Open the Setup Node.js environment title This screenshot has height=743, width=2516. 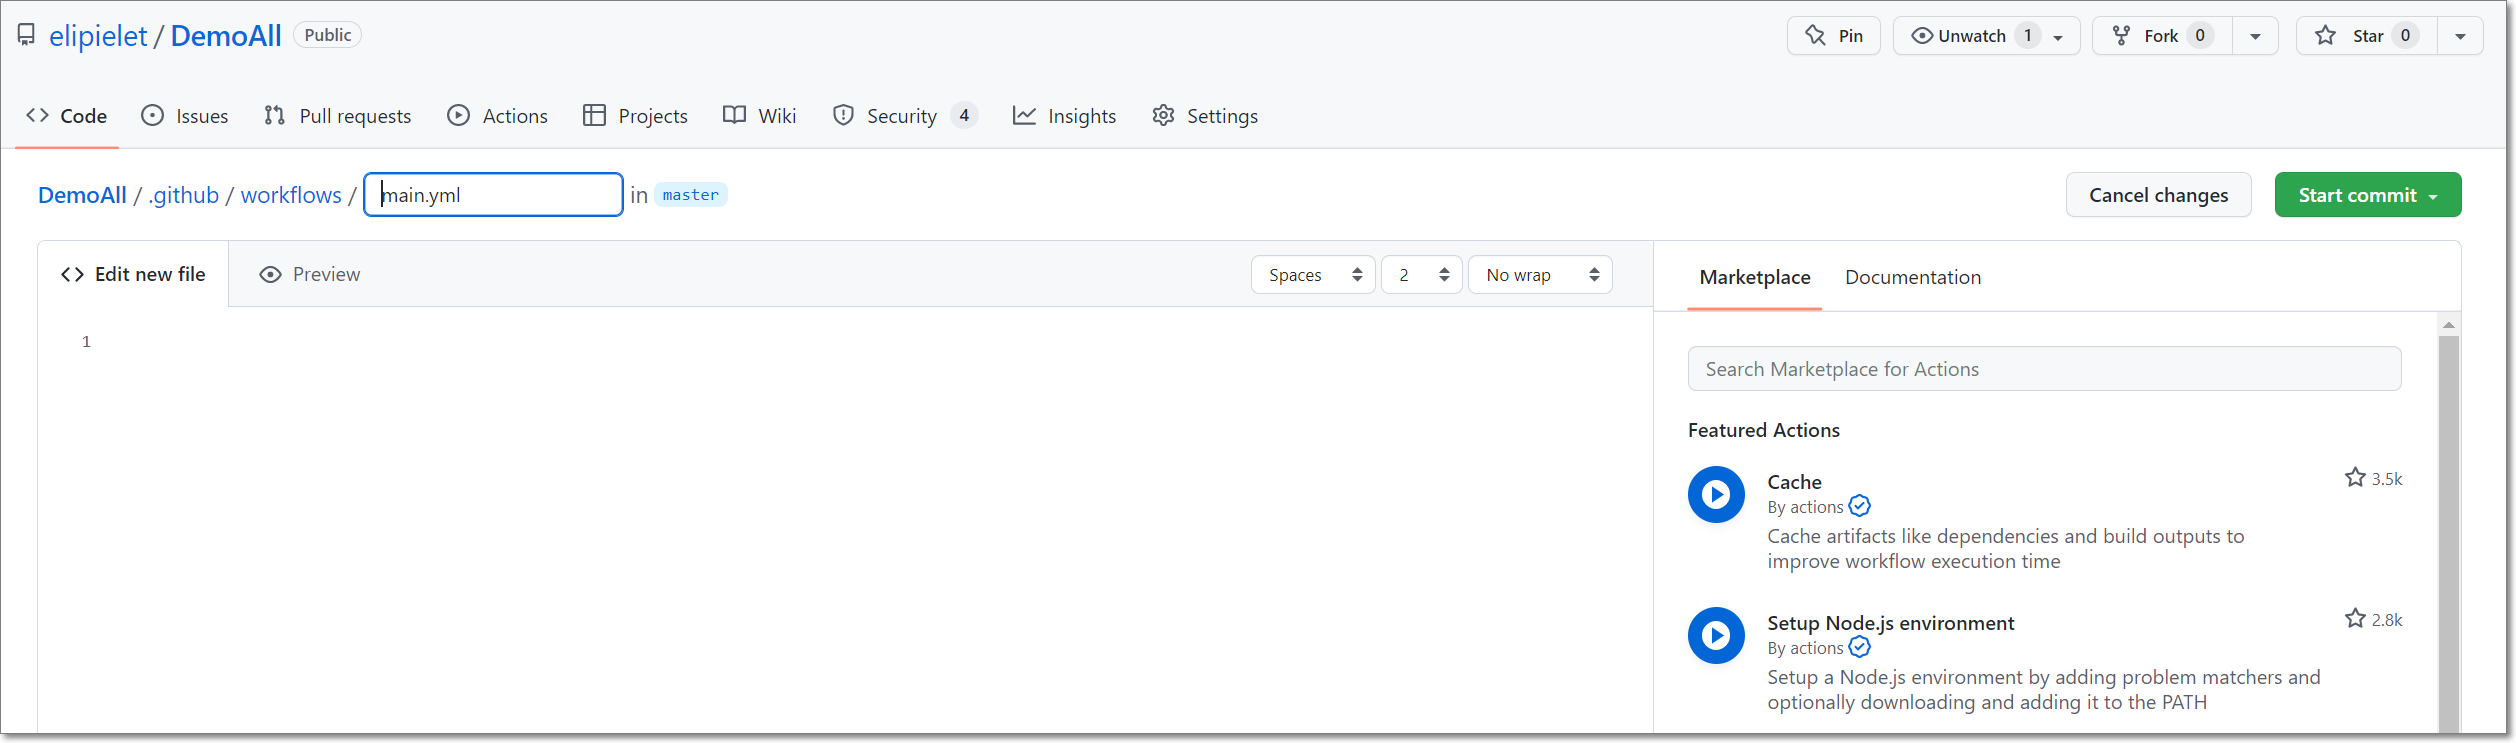[1890, 623]
